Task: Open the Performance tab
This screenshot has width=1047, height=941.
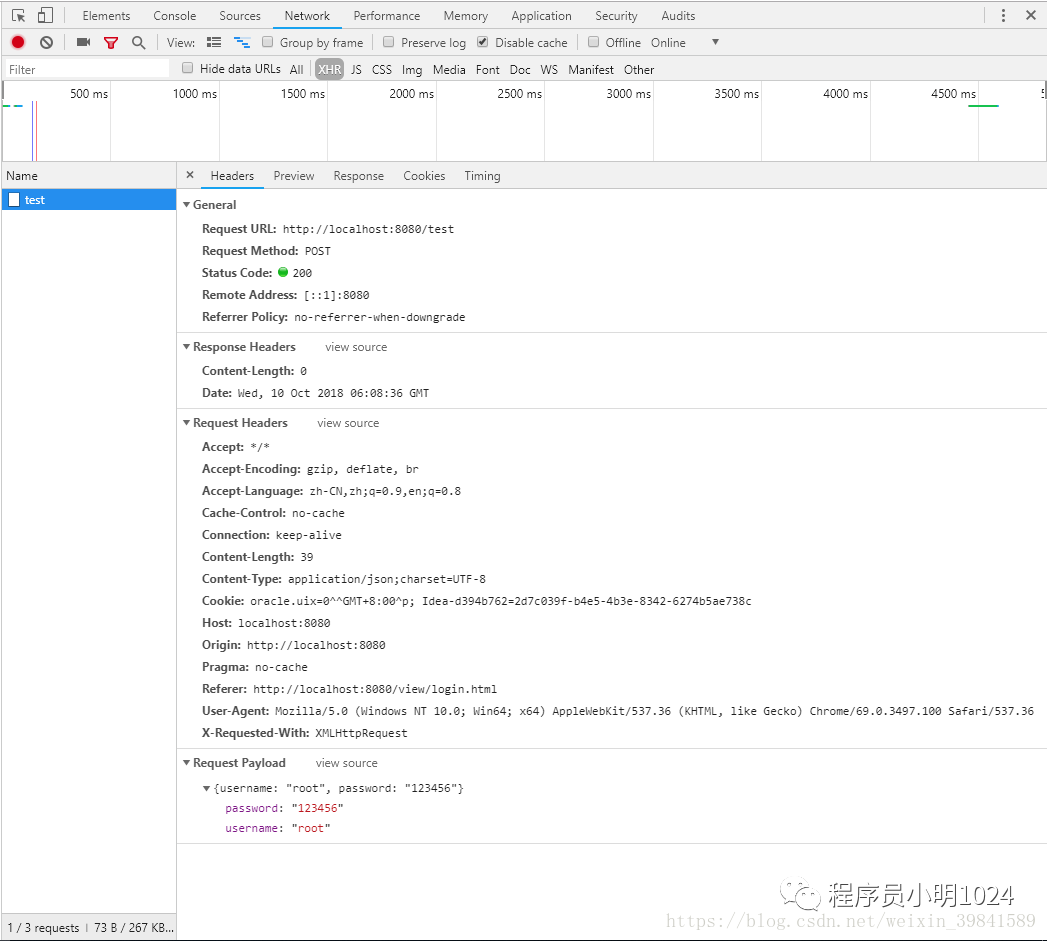Action: tap(387, 15)
